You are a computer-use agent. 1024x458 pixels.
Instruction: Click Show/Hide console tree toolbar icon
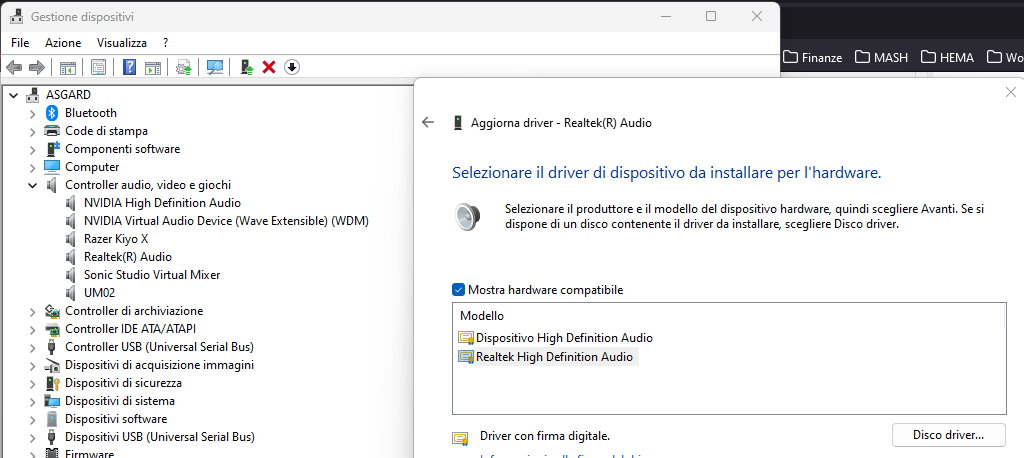pos(68,67)
